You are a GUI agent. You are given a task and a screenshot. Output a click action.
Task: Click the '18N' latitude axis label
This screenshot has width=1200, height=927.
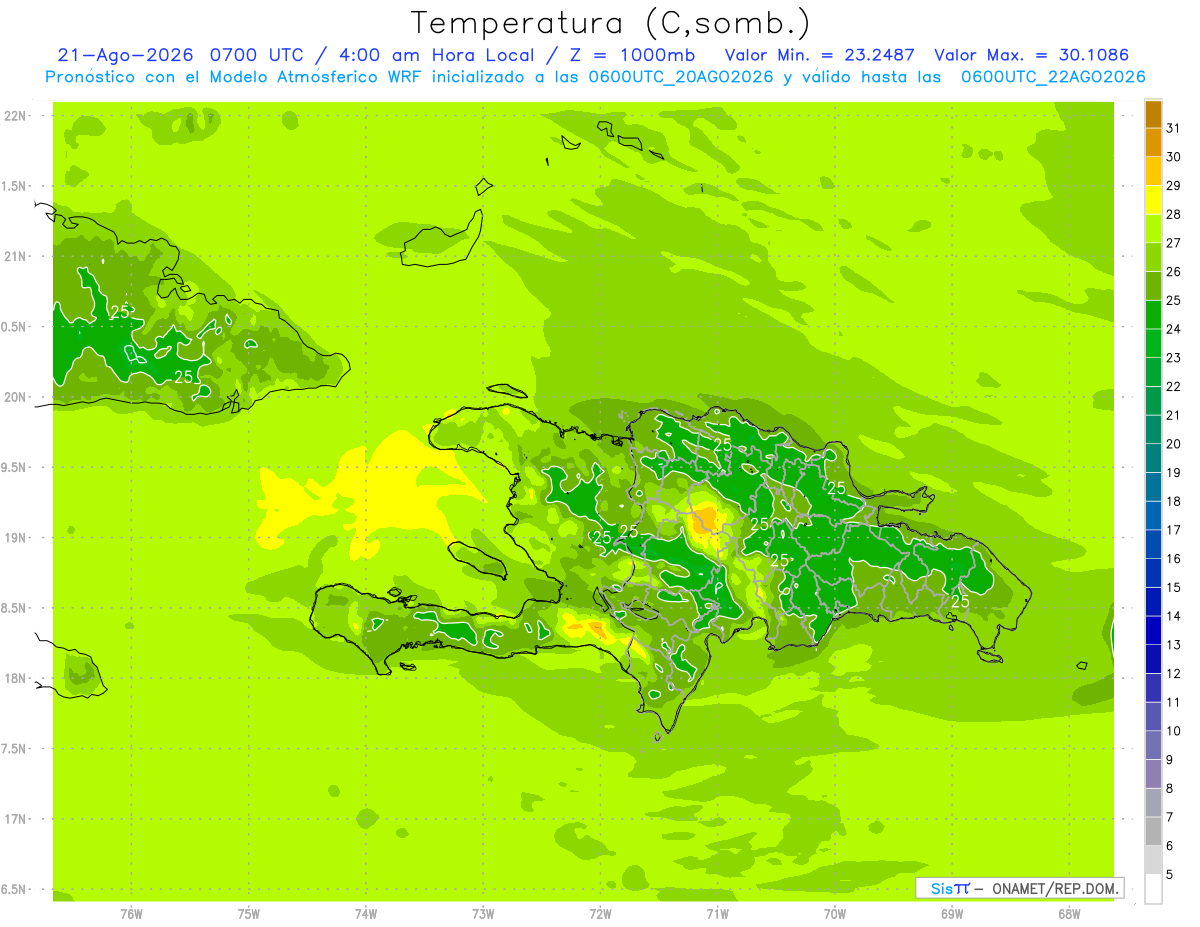pyautogui.click(x=16, y=678)
